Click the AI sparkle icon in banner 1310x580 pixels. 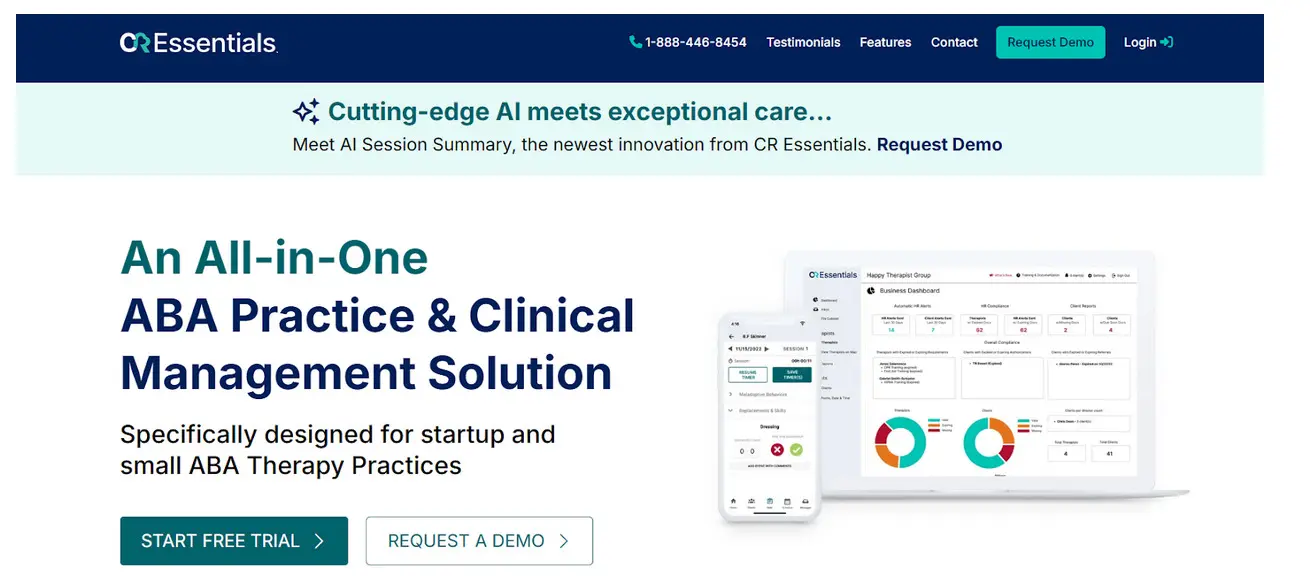(x=306, y=112)
